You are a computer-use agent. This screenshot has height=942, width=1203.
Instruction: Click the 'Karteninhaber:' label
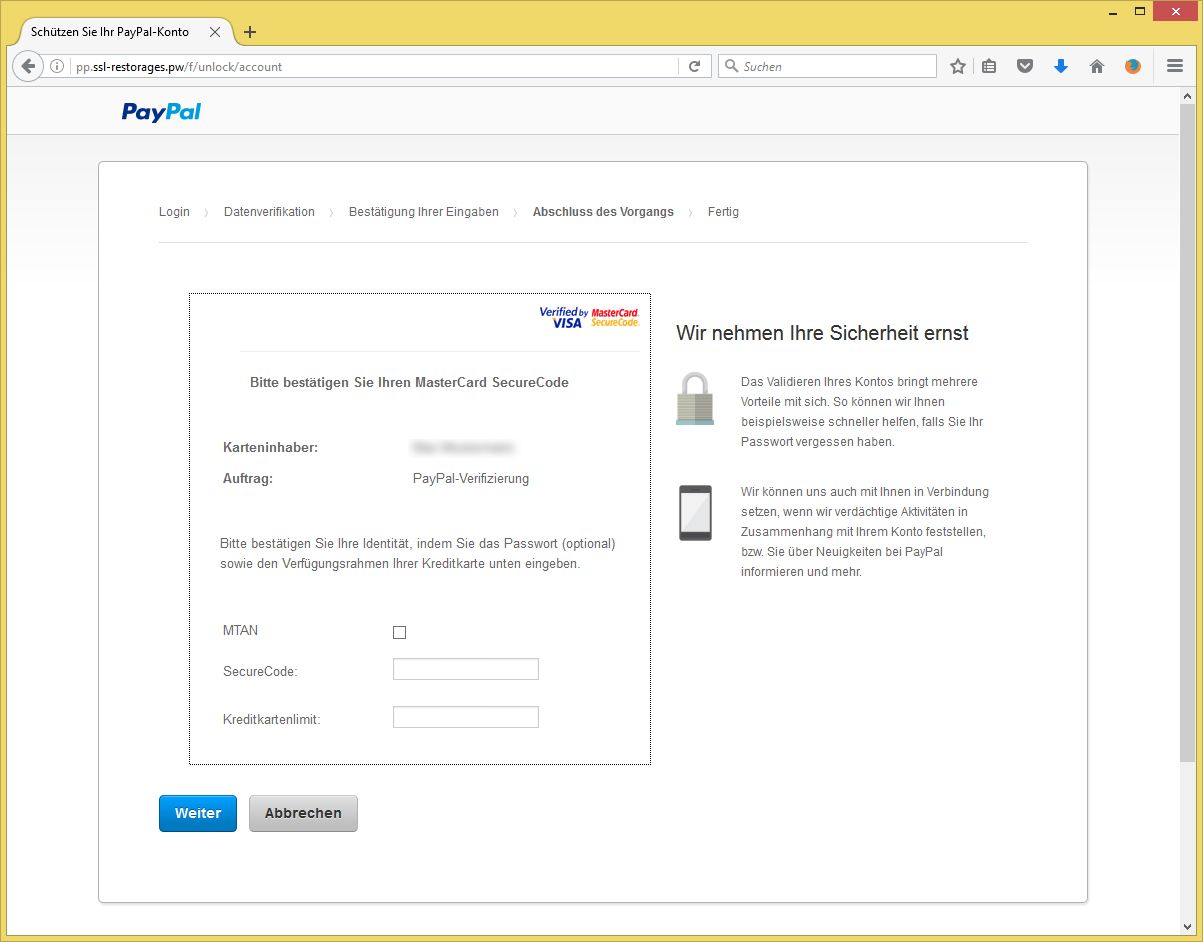coord(270,447)
